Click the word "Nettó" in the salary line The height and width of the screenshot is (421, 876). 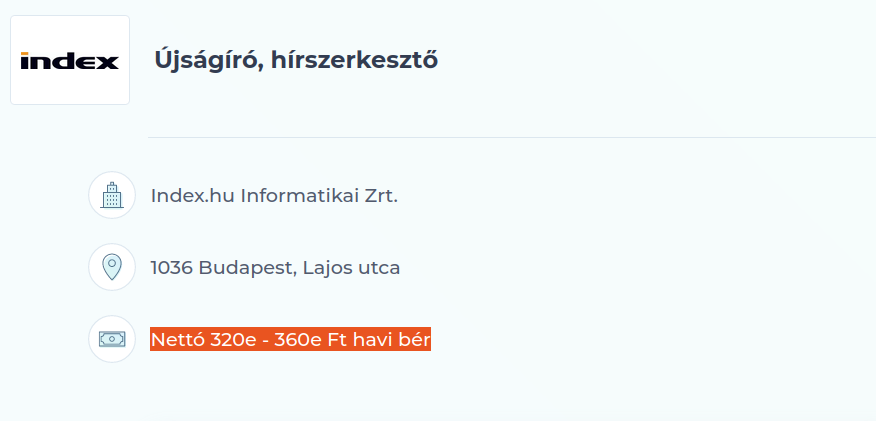176,340
